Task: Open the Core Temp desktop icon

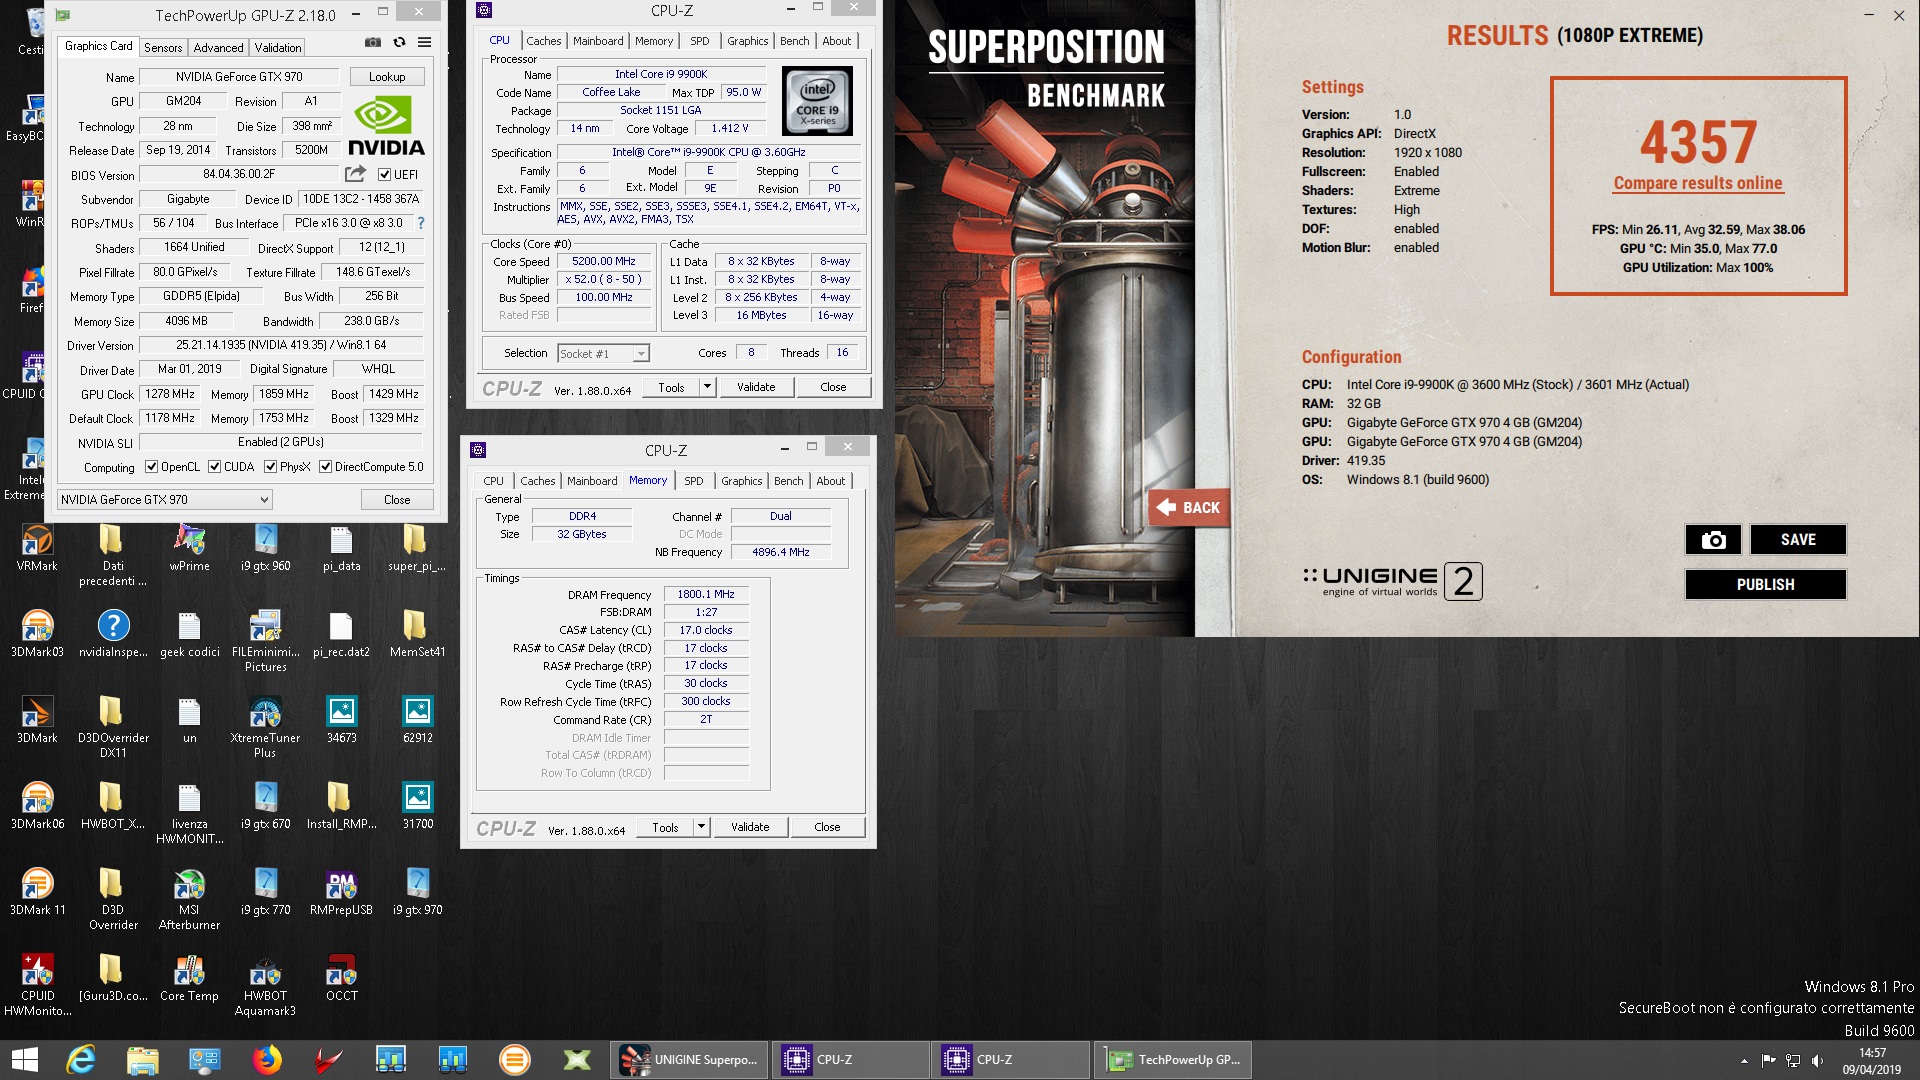Action: point(189,978)
